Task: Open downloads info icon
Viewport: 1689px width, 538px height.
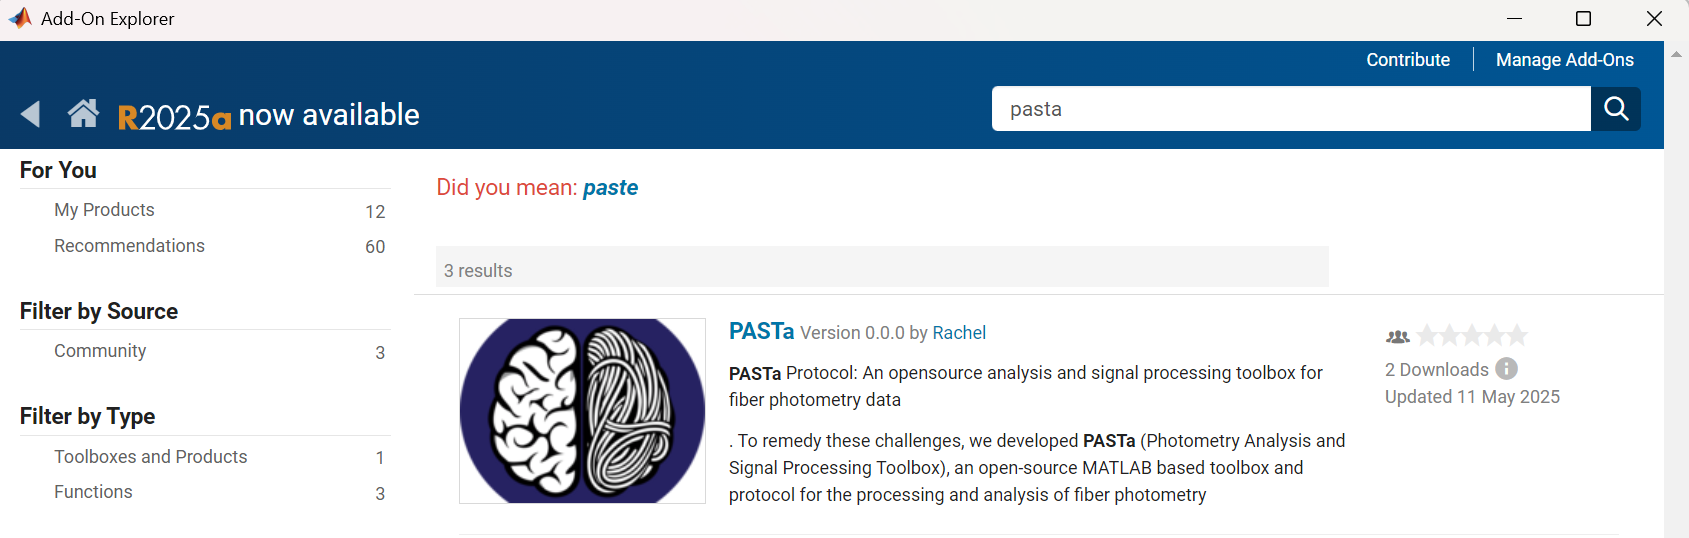Action: [1507, 369]
